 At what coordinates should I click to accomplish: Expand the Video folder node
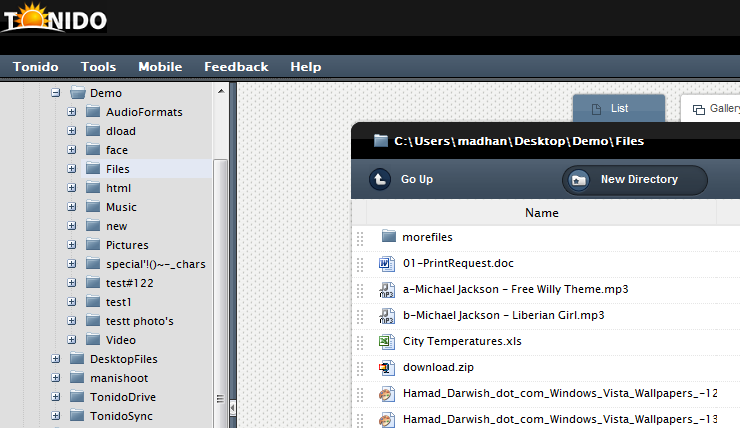click(x=72, y=340)
